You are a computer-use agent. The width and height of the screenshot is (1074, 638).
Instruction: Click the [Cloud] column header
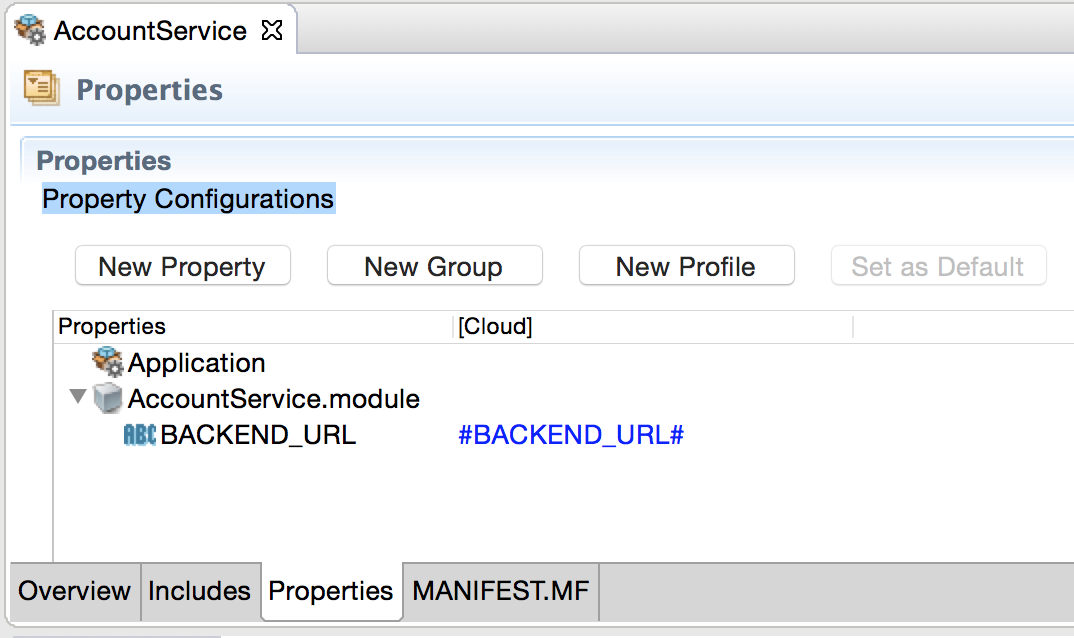pyautogui.click(x=495, y=327)
